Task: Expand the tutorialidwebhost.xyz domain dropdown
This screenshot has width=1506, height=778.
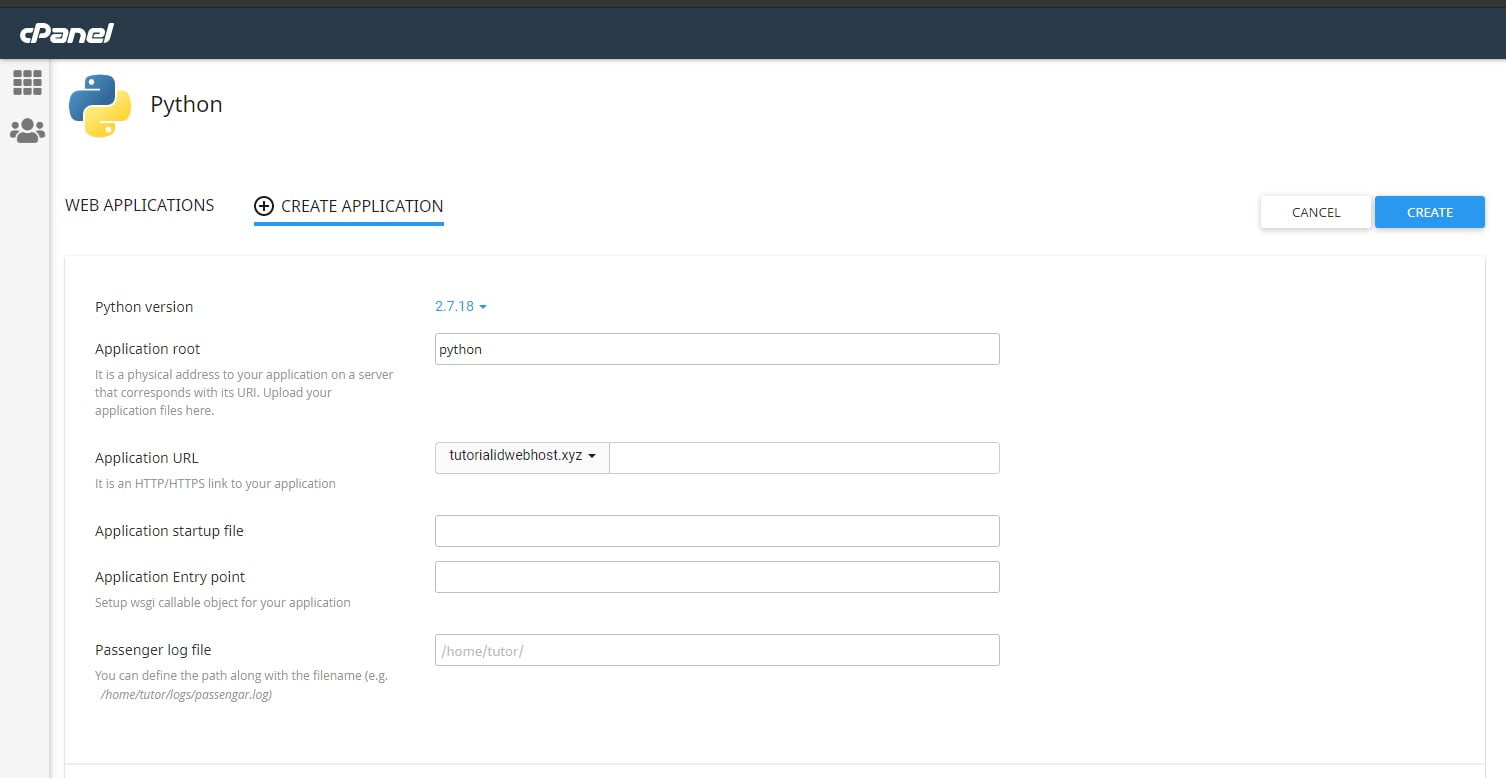Action: tap(522, 458)
